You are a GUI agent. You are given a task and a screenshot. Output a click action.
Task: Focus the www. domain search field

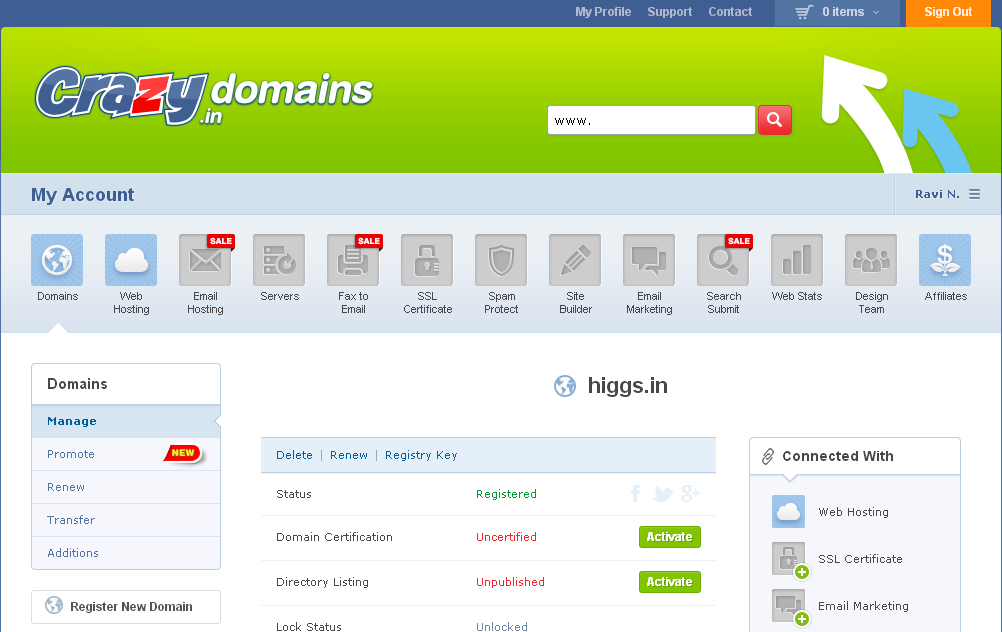651,120
